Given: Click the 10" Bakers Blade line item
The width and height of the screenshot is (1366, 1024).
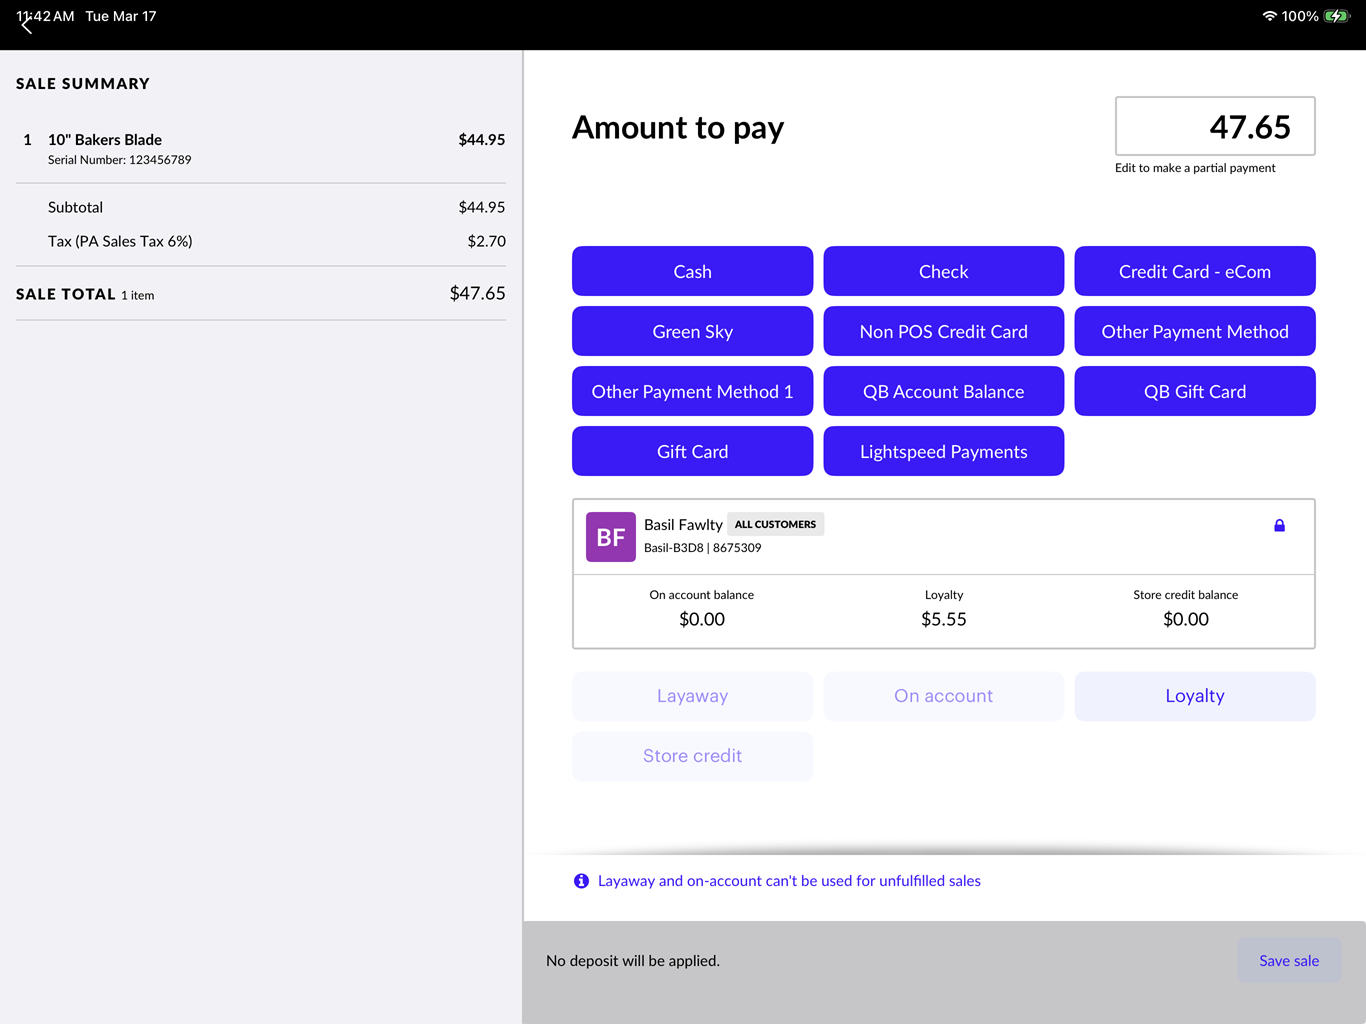Looking at the screenshot, I should 261,148.
